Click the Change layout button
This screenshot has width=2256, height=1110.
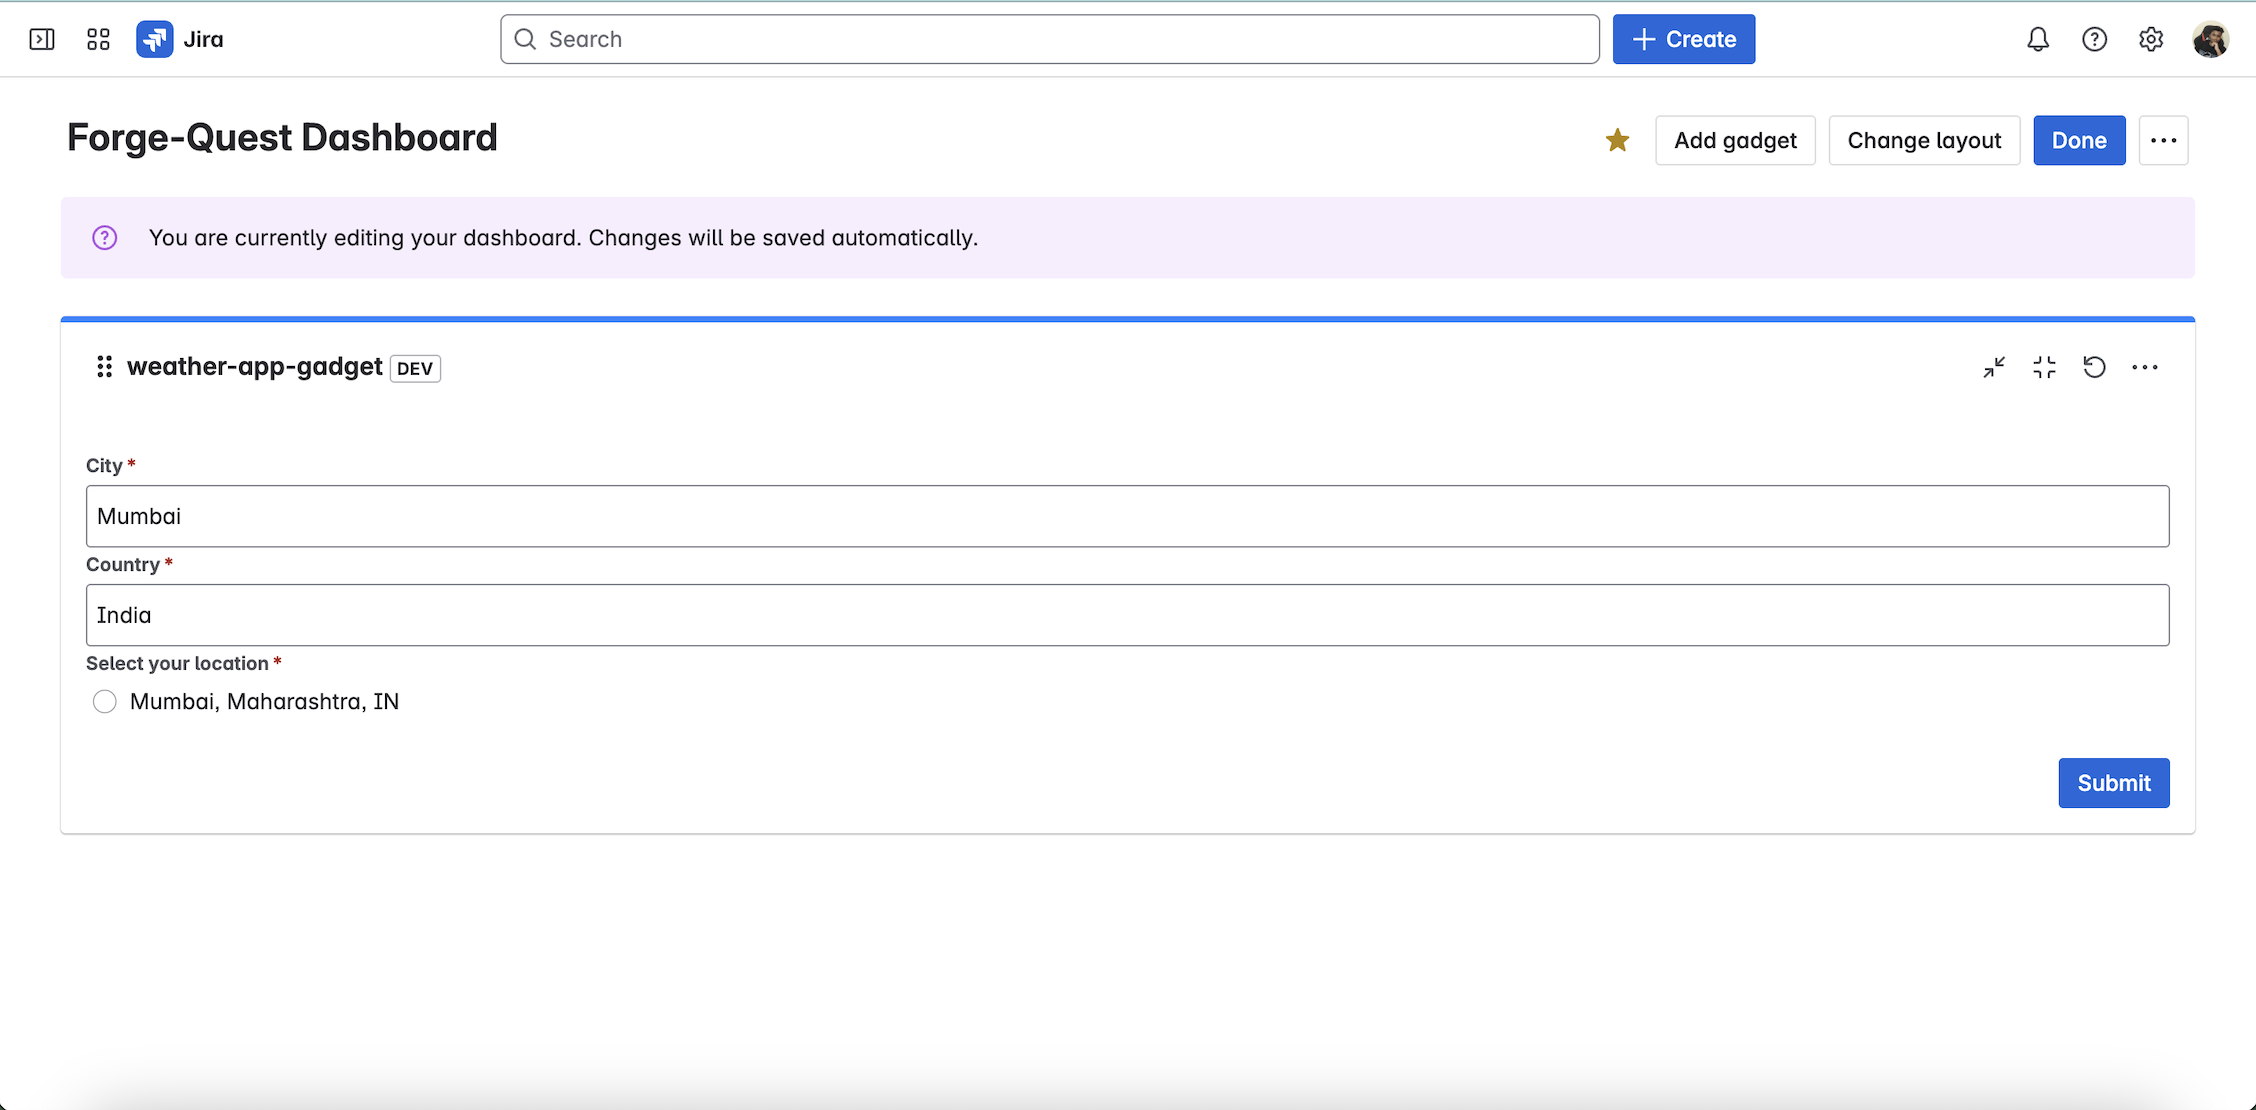[x=1924, y=140]
